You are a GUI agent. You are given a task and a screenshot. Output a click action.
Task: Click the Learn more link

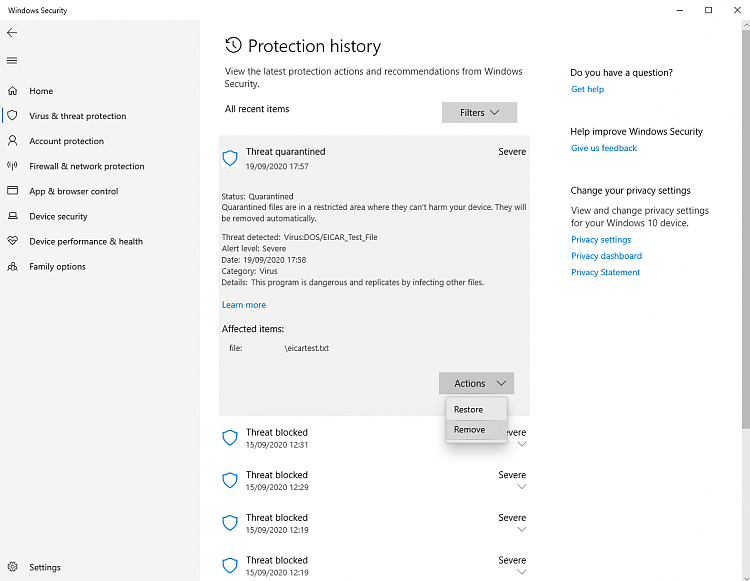(243, 305)
